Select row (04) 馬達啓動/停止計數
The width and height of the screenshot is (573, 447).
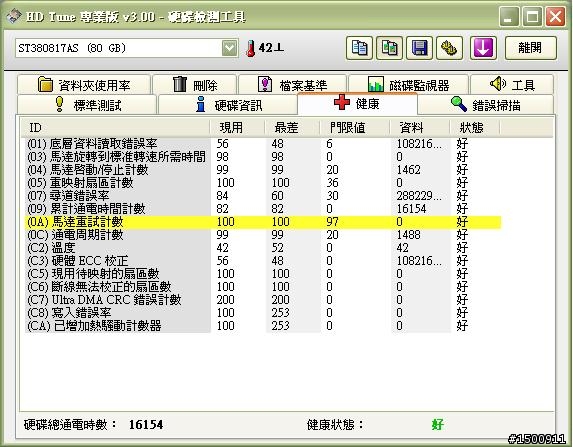[263, 170]
